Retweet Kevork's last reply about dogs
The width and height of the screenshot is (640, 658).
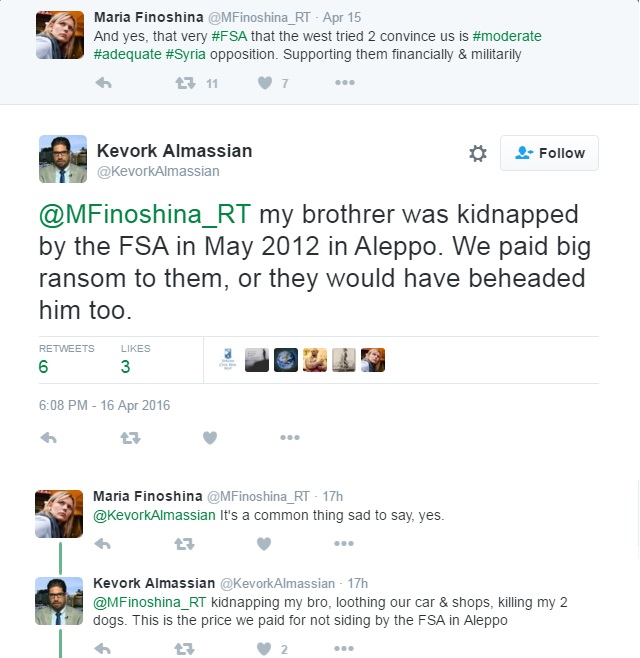coord(184,649)
